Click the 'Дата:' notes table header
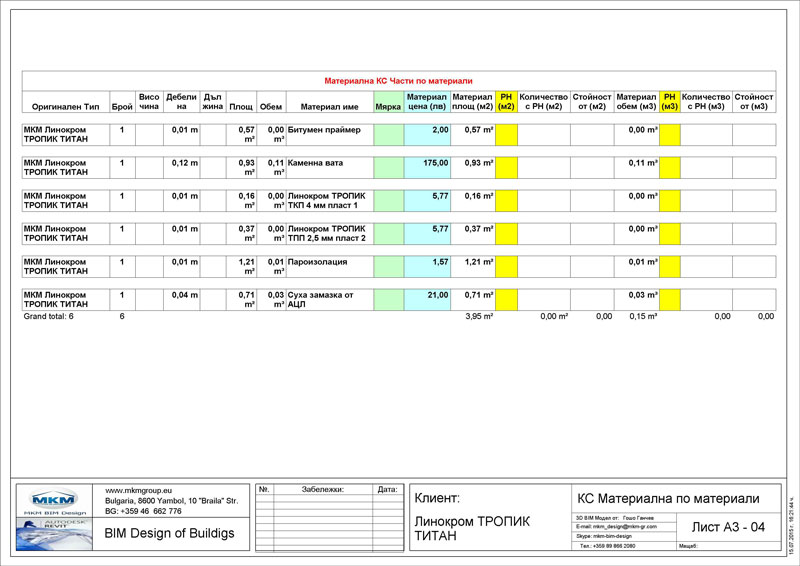 point(387,489)
